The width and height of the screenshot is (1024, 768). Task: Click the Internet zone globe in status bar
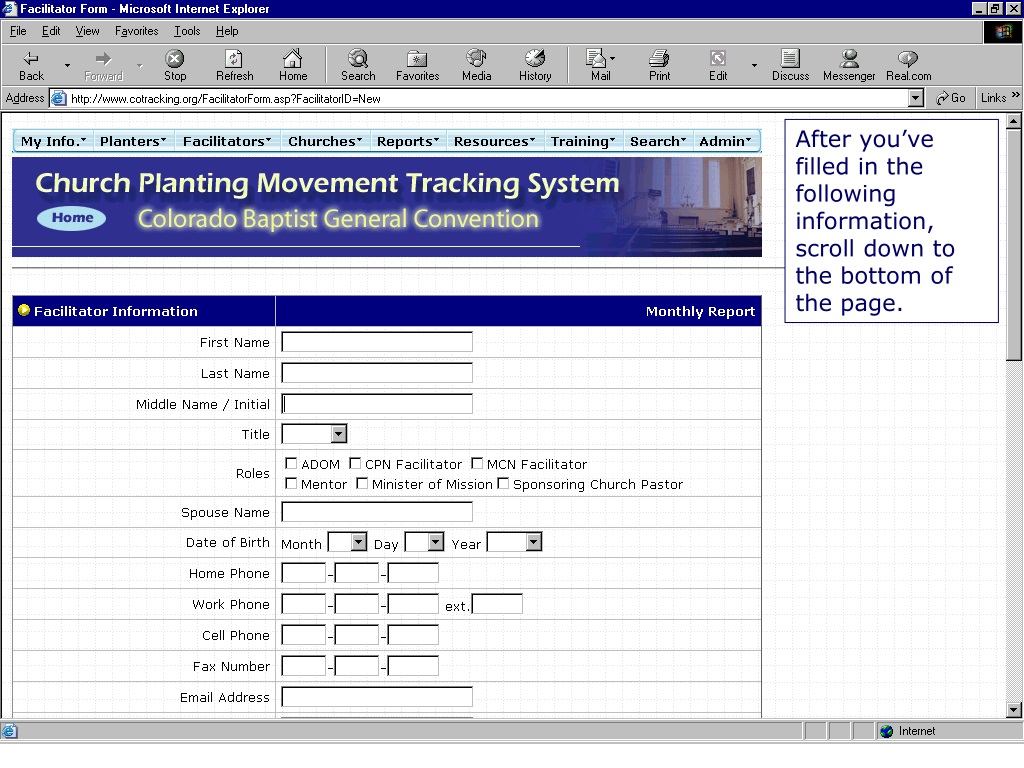click(x=886, y=731)
